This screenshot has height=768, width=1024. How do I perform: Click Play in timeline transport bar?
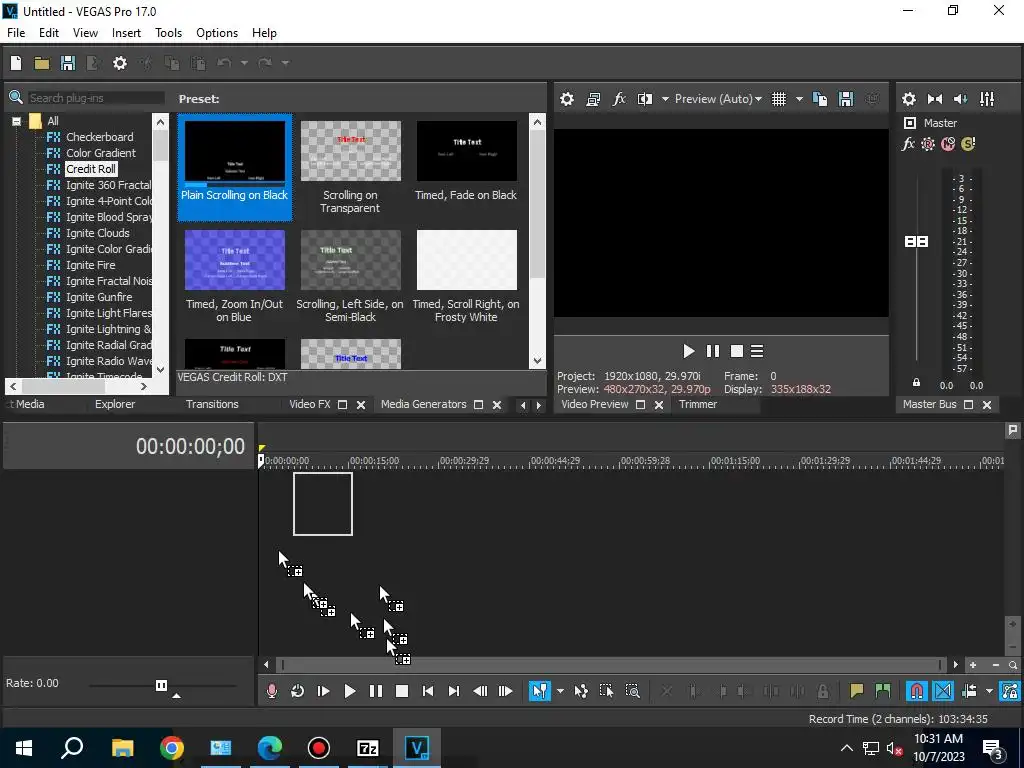[x=349, y=691]
